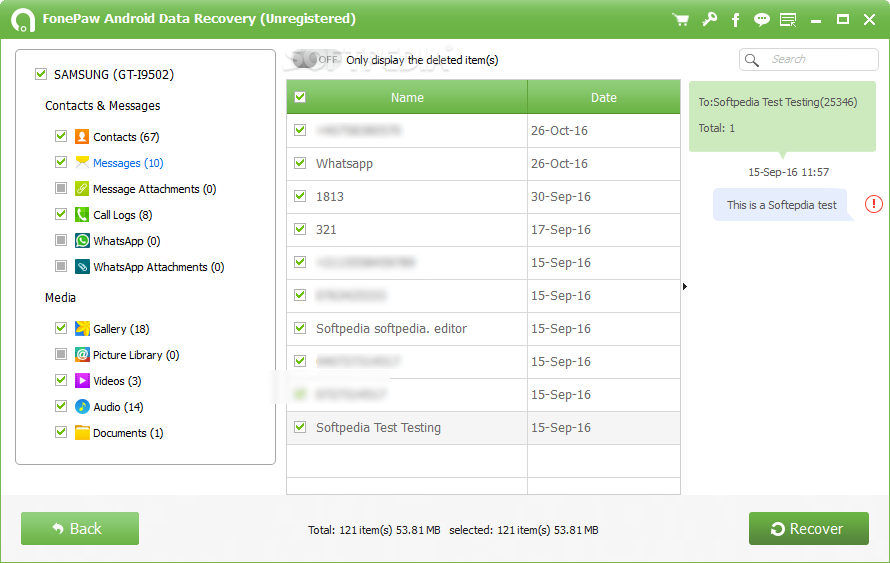Click the WhatsApp category icon
This screenshot has width=890, height=563.
[x=82, y=241]
